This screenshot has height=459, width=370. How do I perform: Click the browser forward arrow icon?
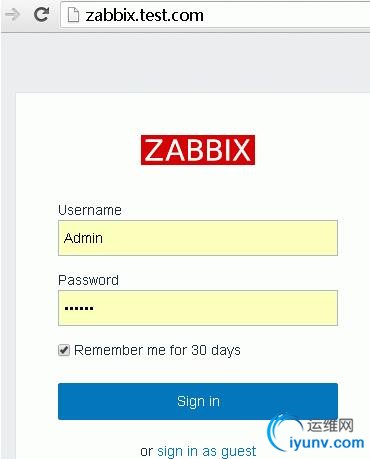(13, 15)
